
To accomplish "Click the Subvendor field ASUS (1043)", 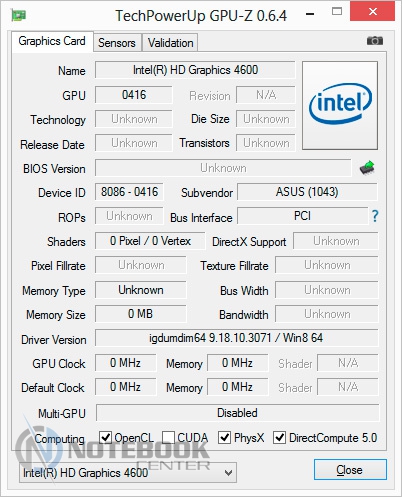I will coord(307,192).
